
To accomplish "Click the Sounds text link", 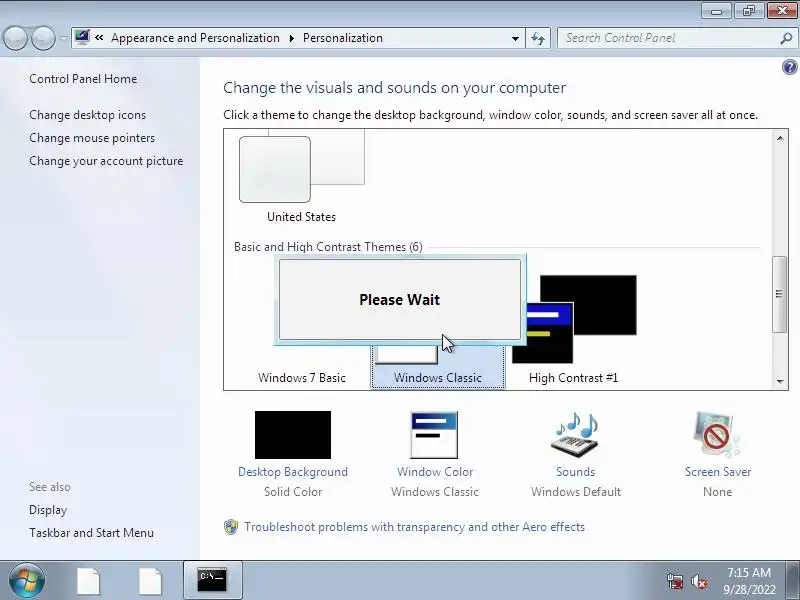I will [x=576, y=472].
